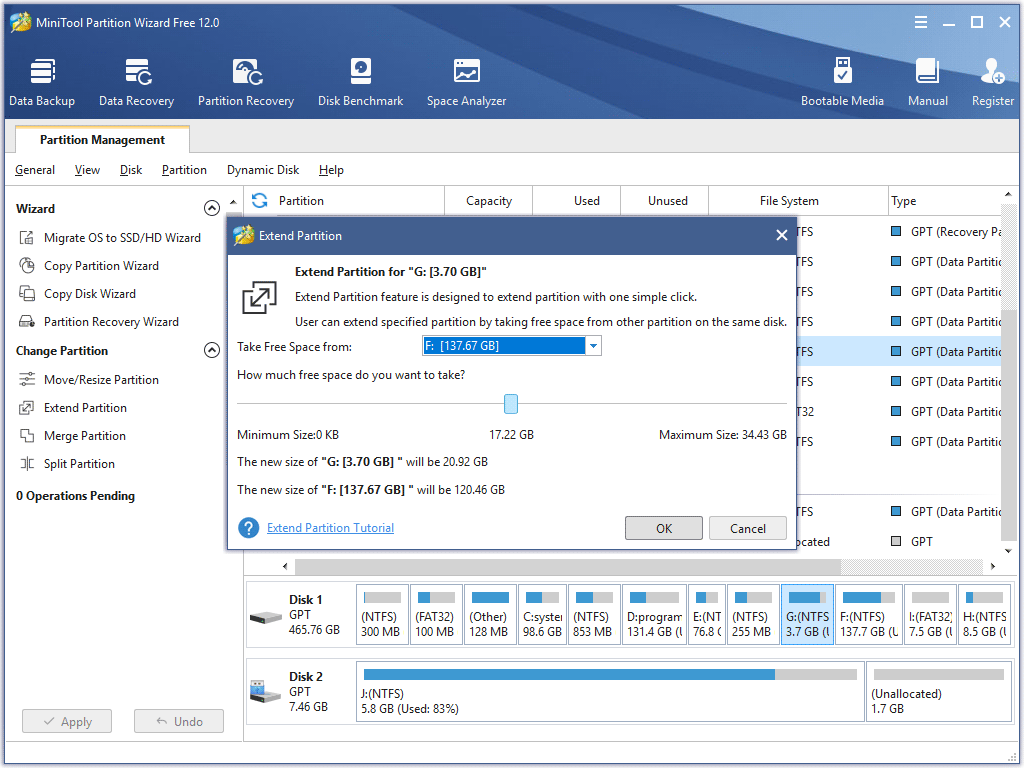This screenshot has height=768, width=1024.
Task: Open Partition Recovery in the top toolbar
Action: click(246, 82)
